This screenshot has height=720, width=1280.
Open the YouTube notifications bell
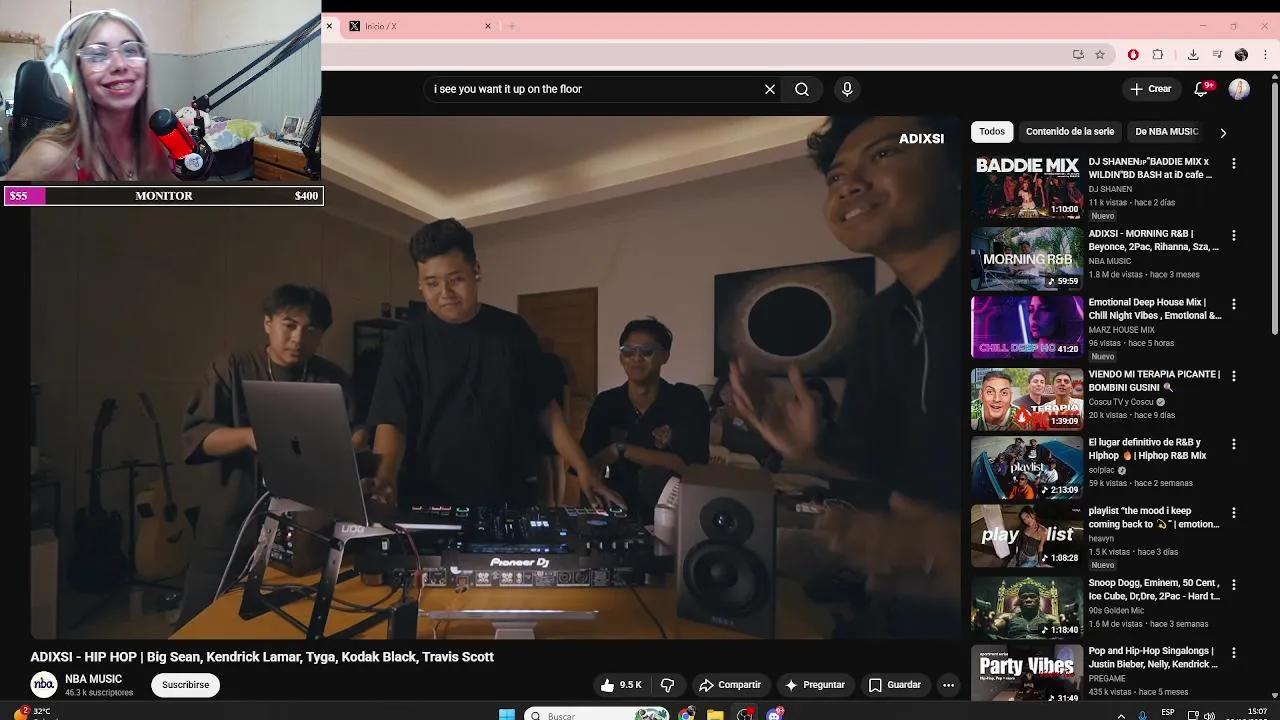[x=1203, y=89]
